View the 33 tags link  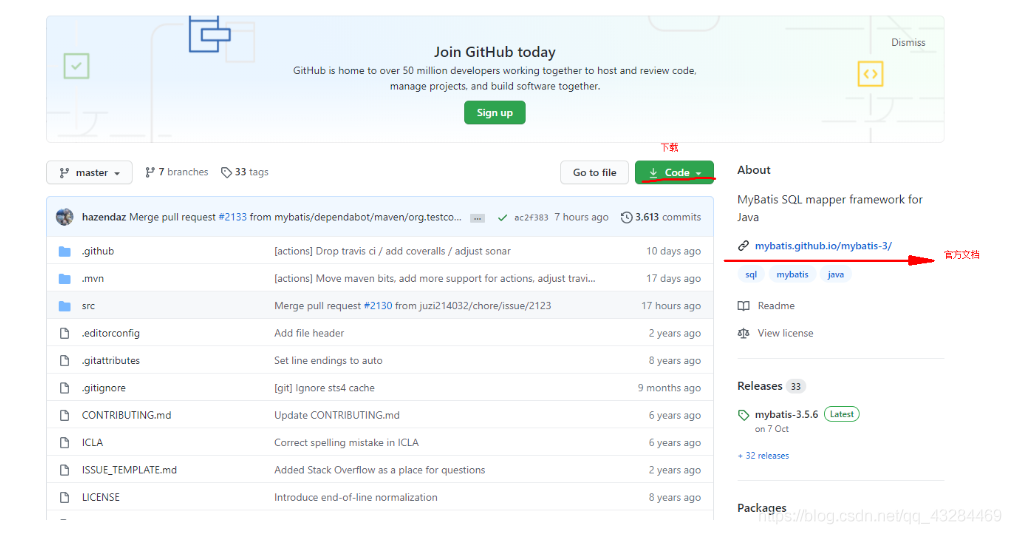(x=245, y=172)
